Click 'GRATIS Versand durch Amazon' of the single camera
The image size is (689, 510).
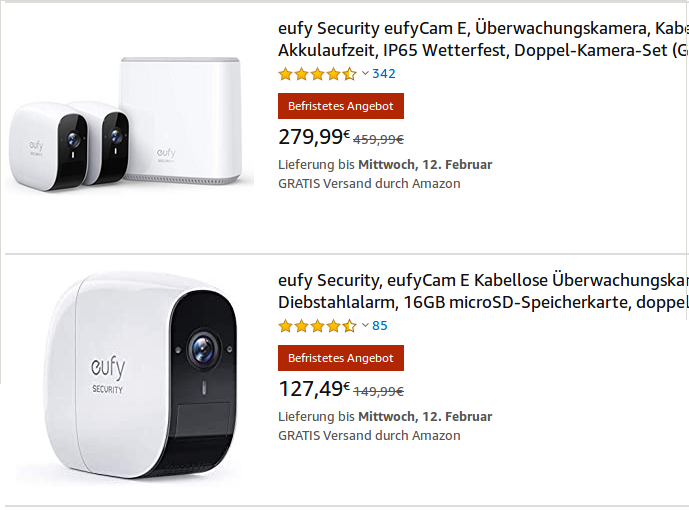[x=369, y=435]
